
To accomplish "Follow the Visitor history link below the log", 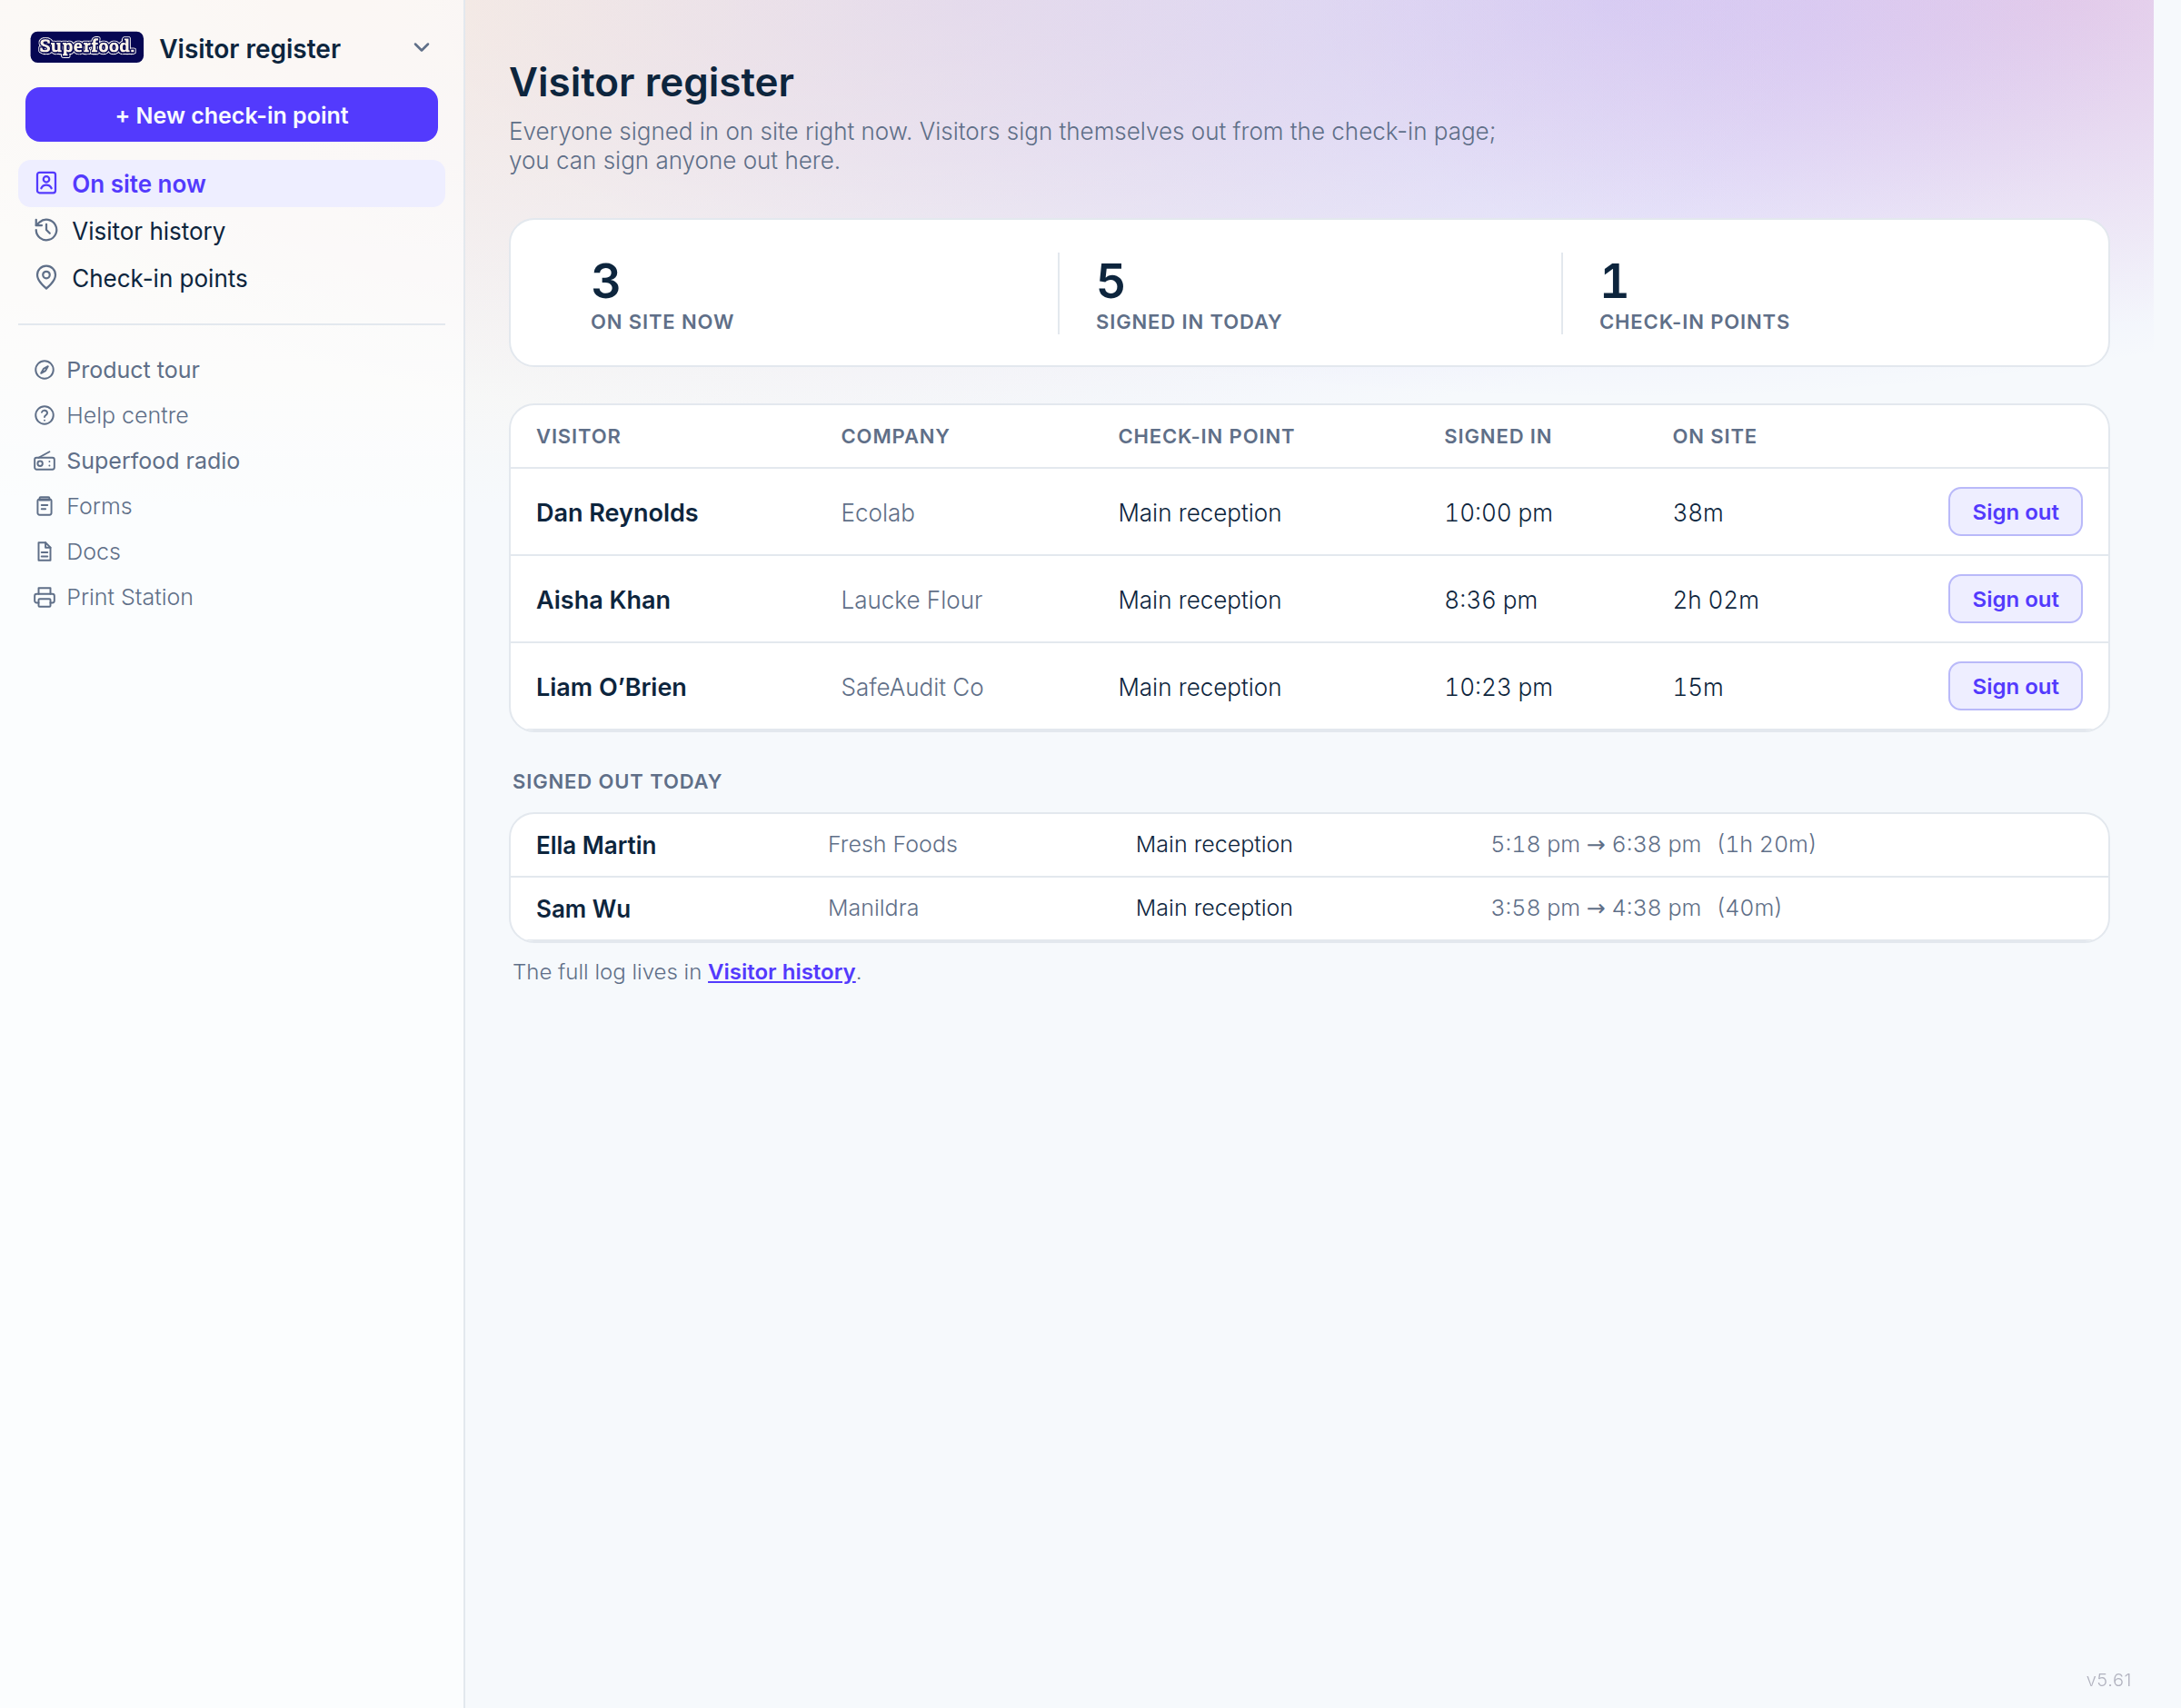I will tap(781, 972).
